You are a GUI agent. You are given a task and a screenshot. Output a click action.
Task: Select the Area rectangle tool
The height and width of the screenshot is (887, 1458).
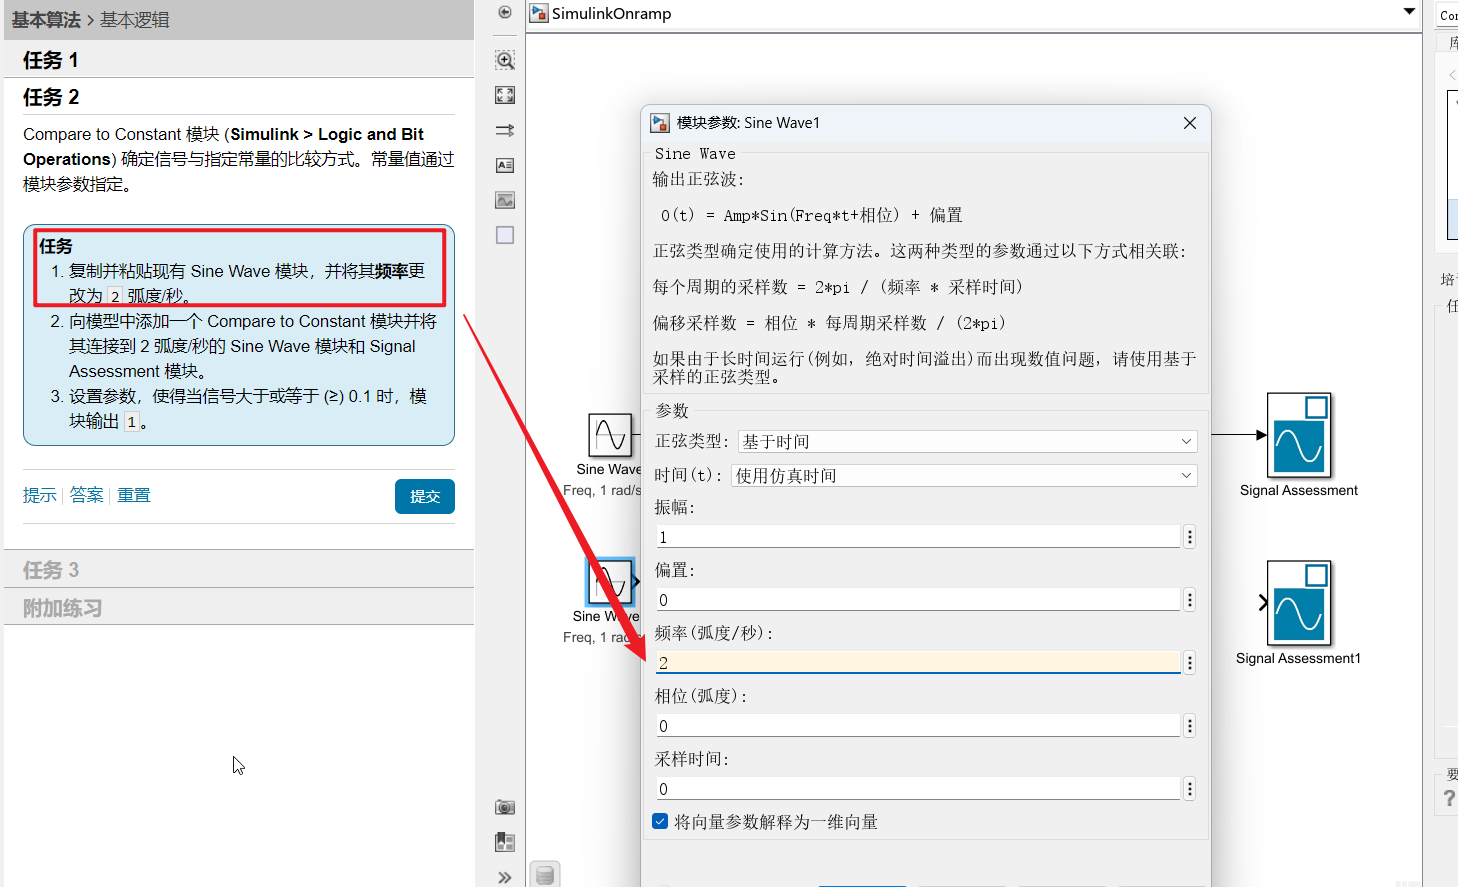tap(505, 235)
